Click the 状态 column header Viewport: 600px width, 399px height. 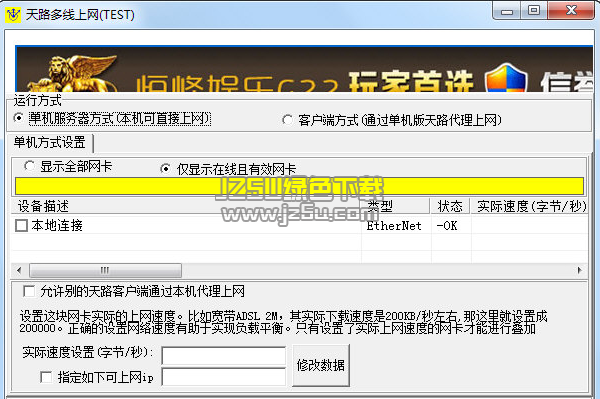450,206
